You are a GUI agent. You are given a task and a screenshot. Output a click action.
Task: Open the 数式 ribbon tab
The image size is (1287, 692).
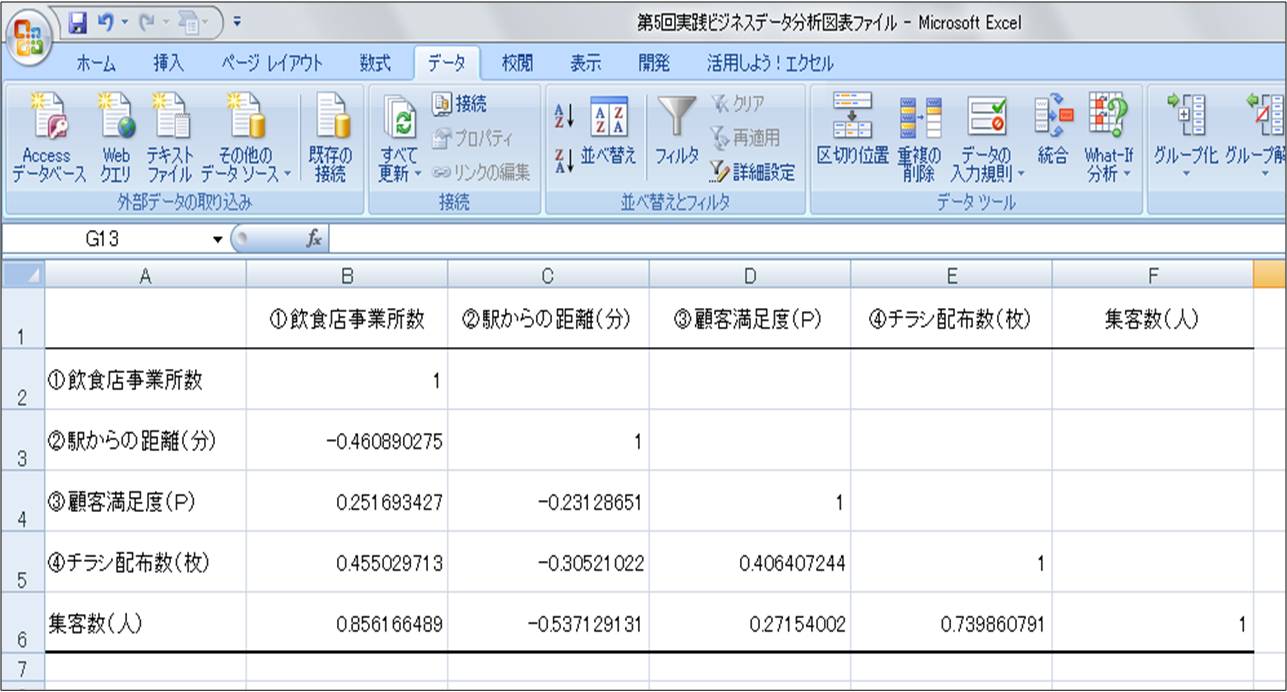(x=375, y=63)
